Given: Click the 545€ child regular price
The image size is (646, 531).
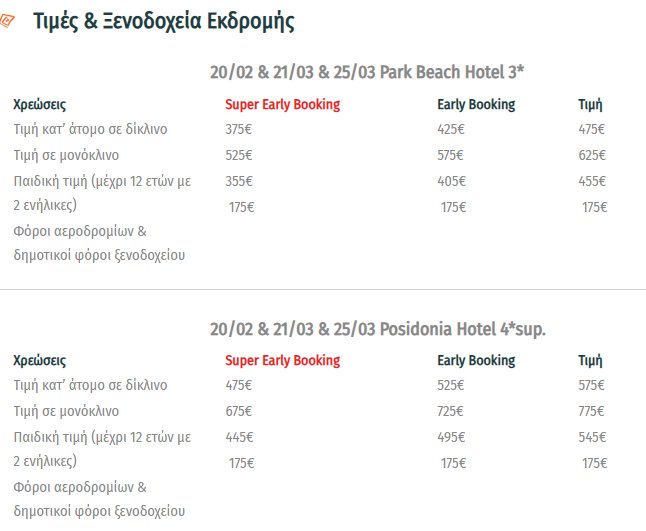Looking at the screenshot, I should (x=592, y=437).
